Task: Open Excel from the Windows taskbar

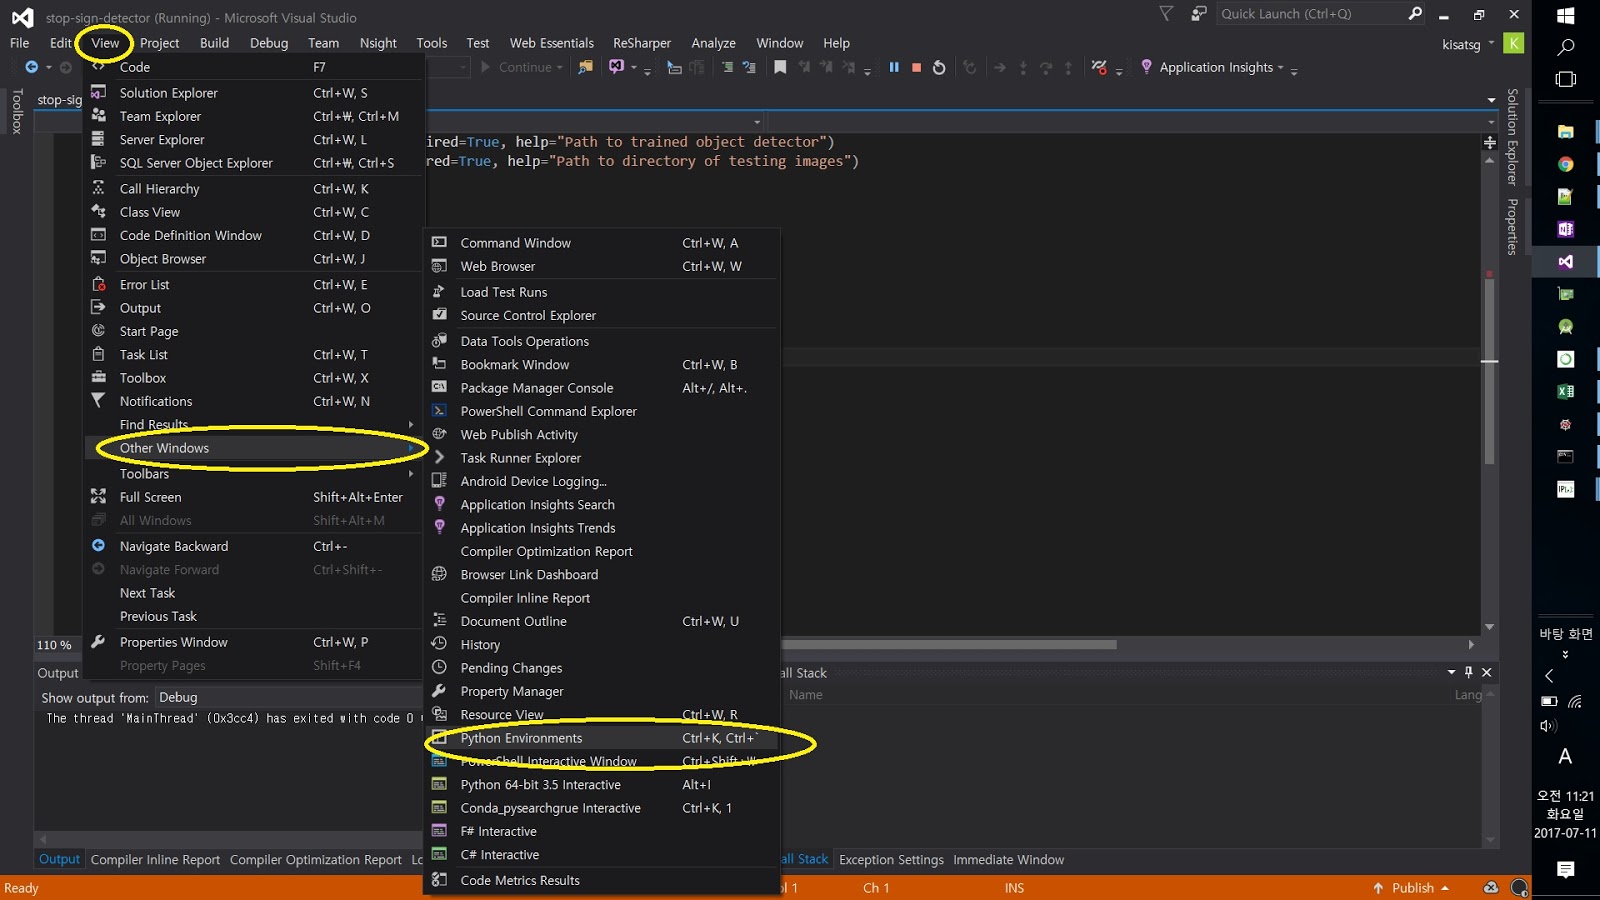Action: [x=1566, y=391]
